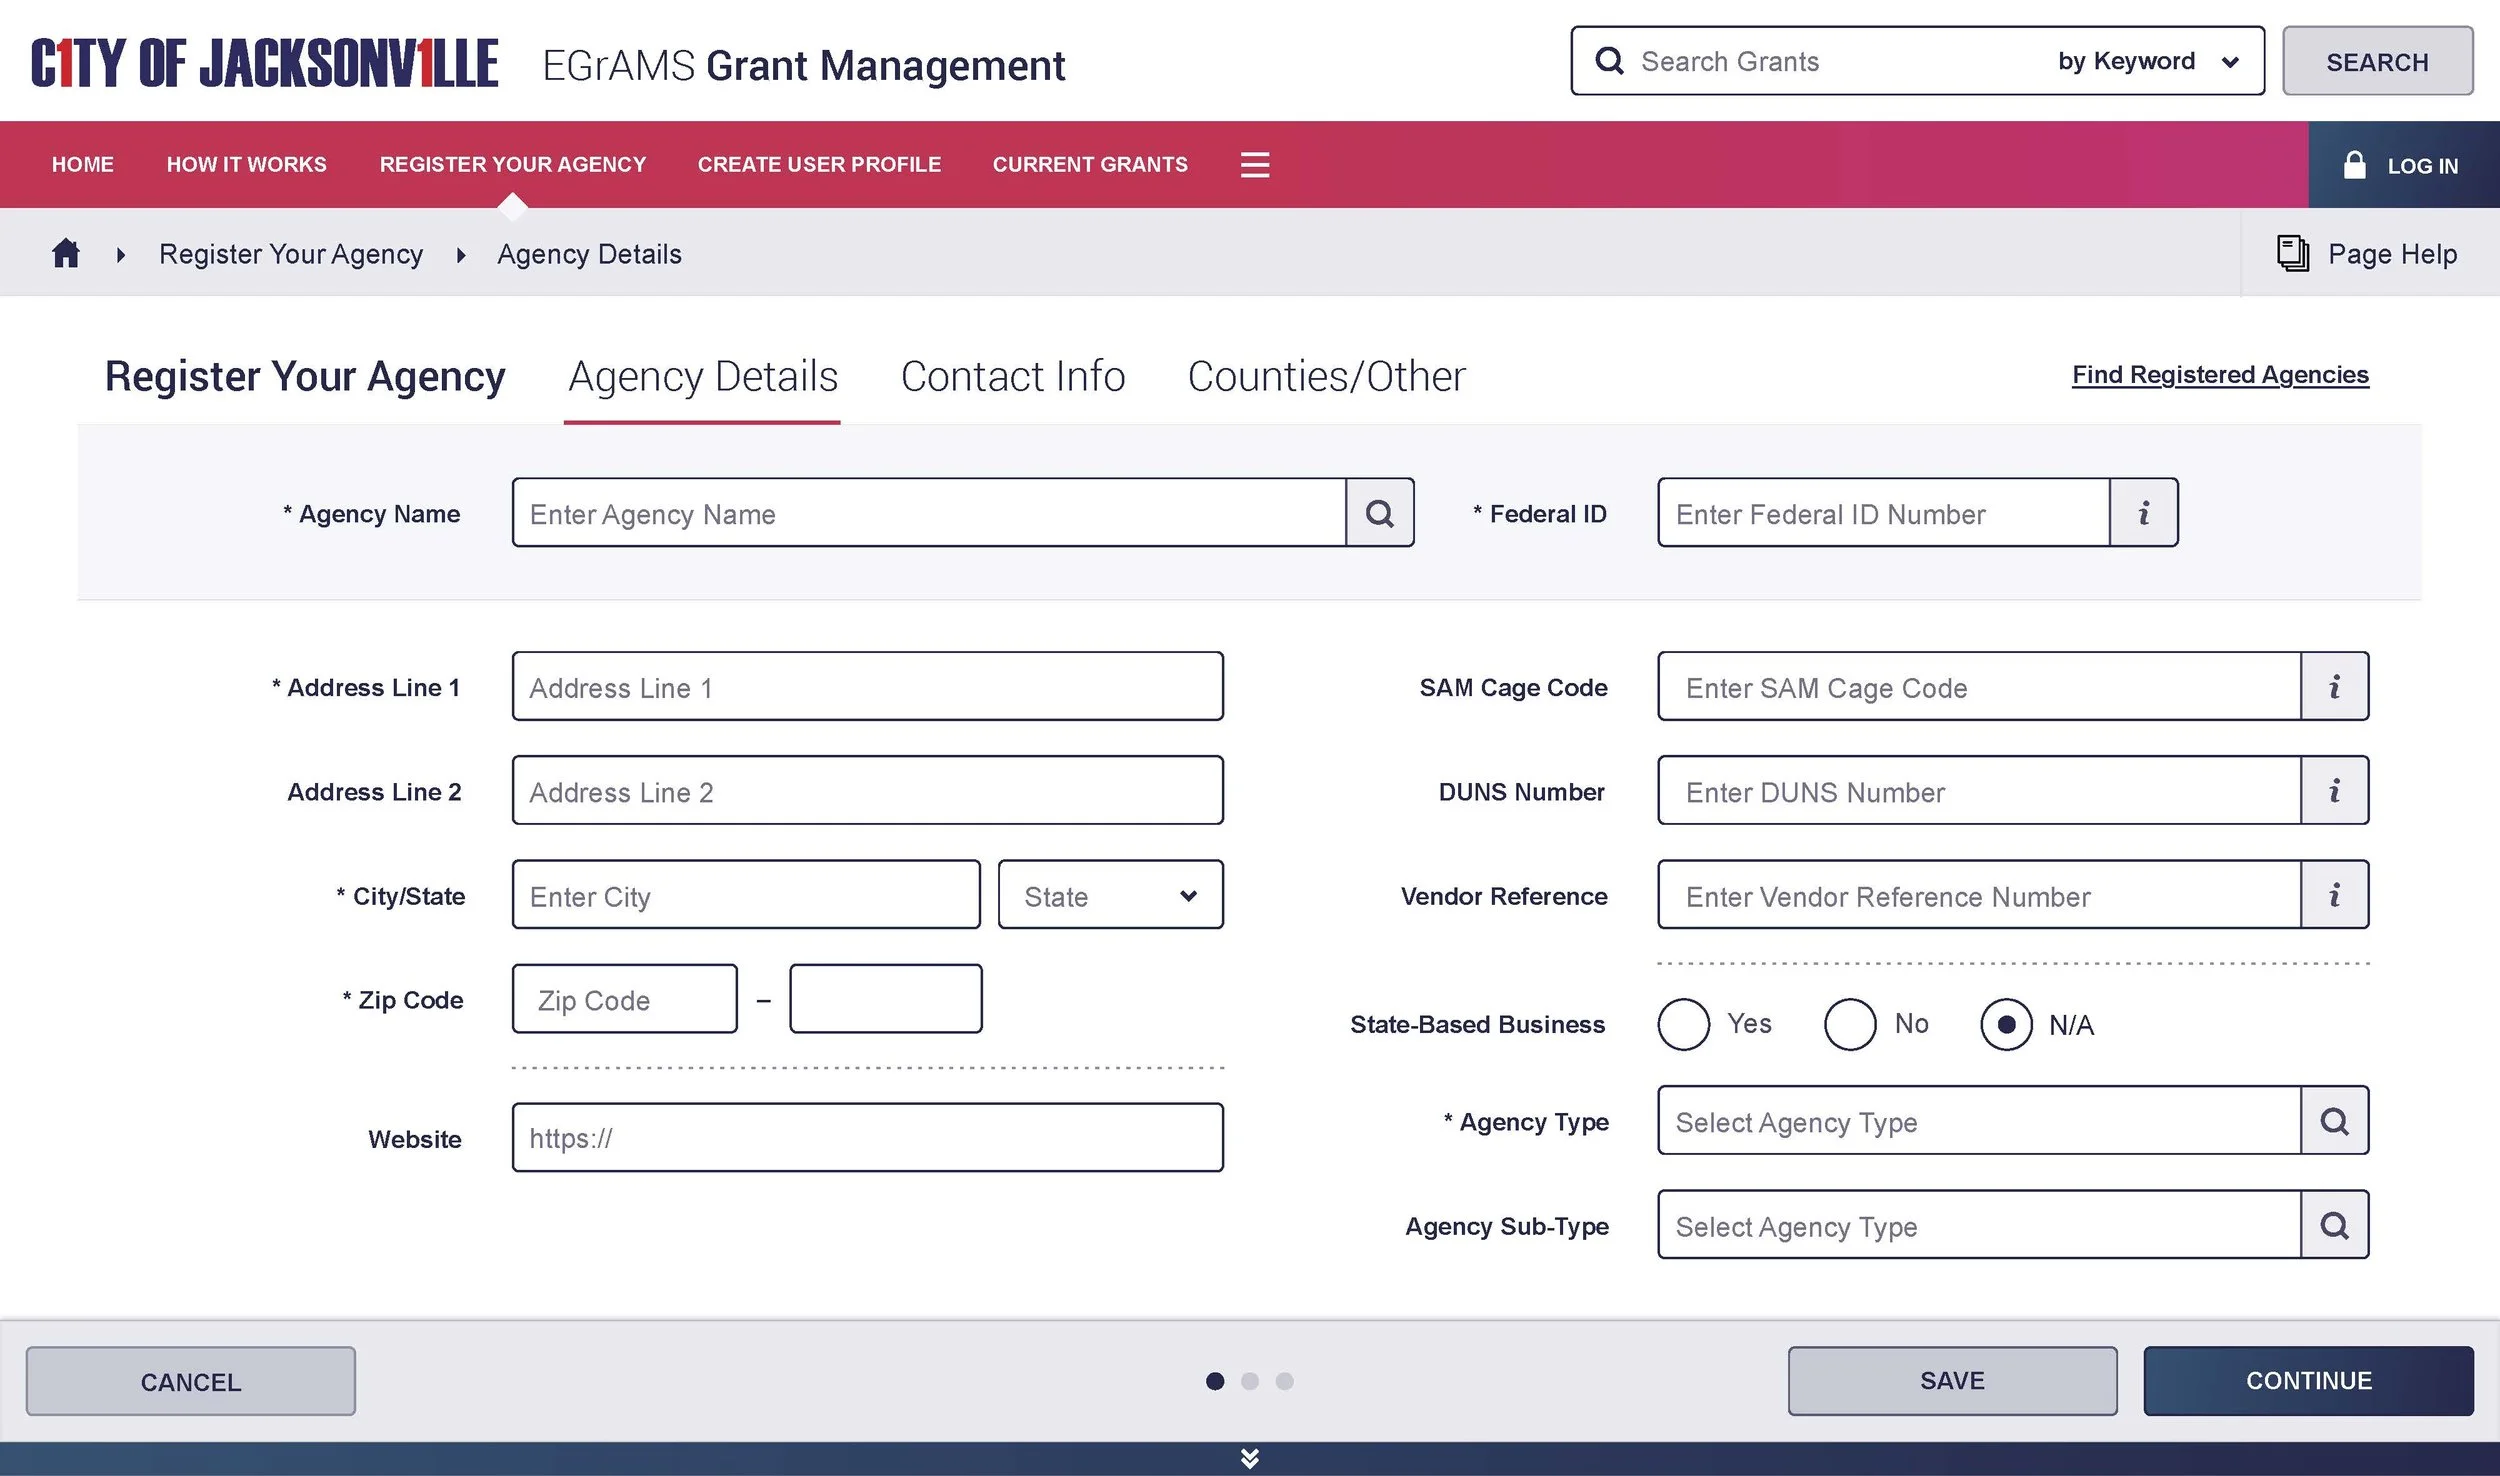Click the Agency Name search magnifier icon

tap(1379, 513)
